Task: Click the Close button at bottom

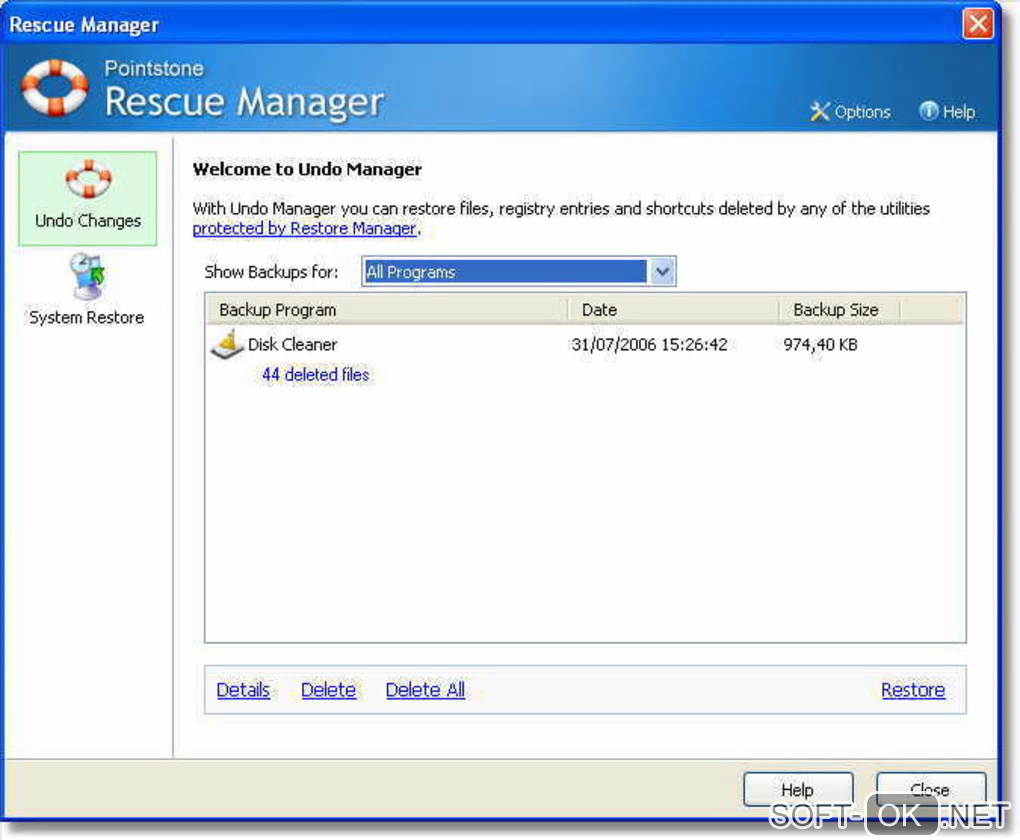Action: [931, 789]
